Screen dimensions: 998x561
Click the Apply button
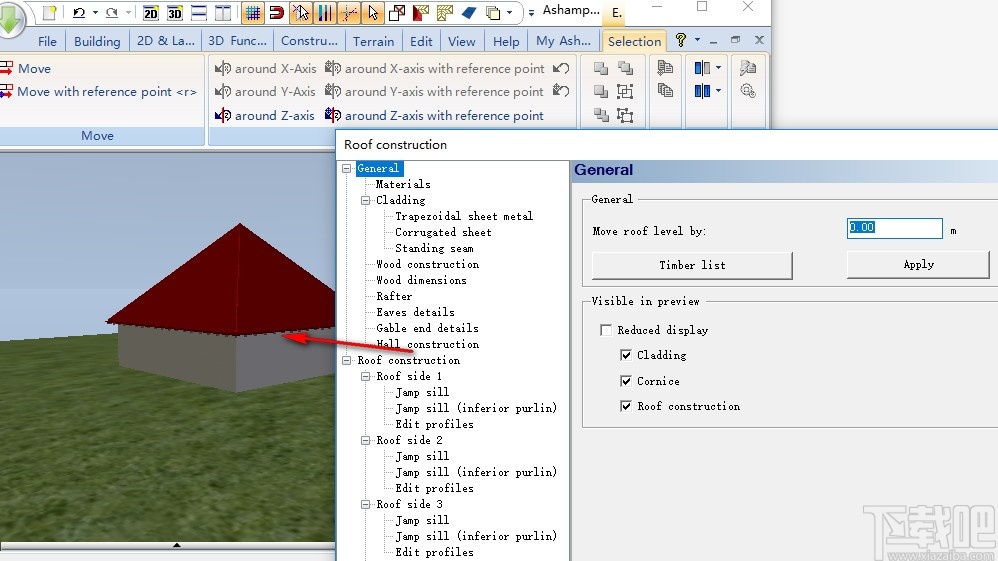918,264
